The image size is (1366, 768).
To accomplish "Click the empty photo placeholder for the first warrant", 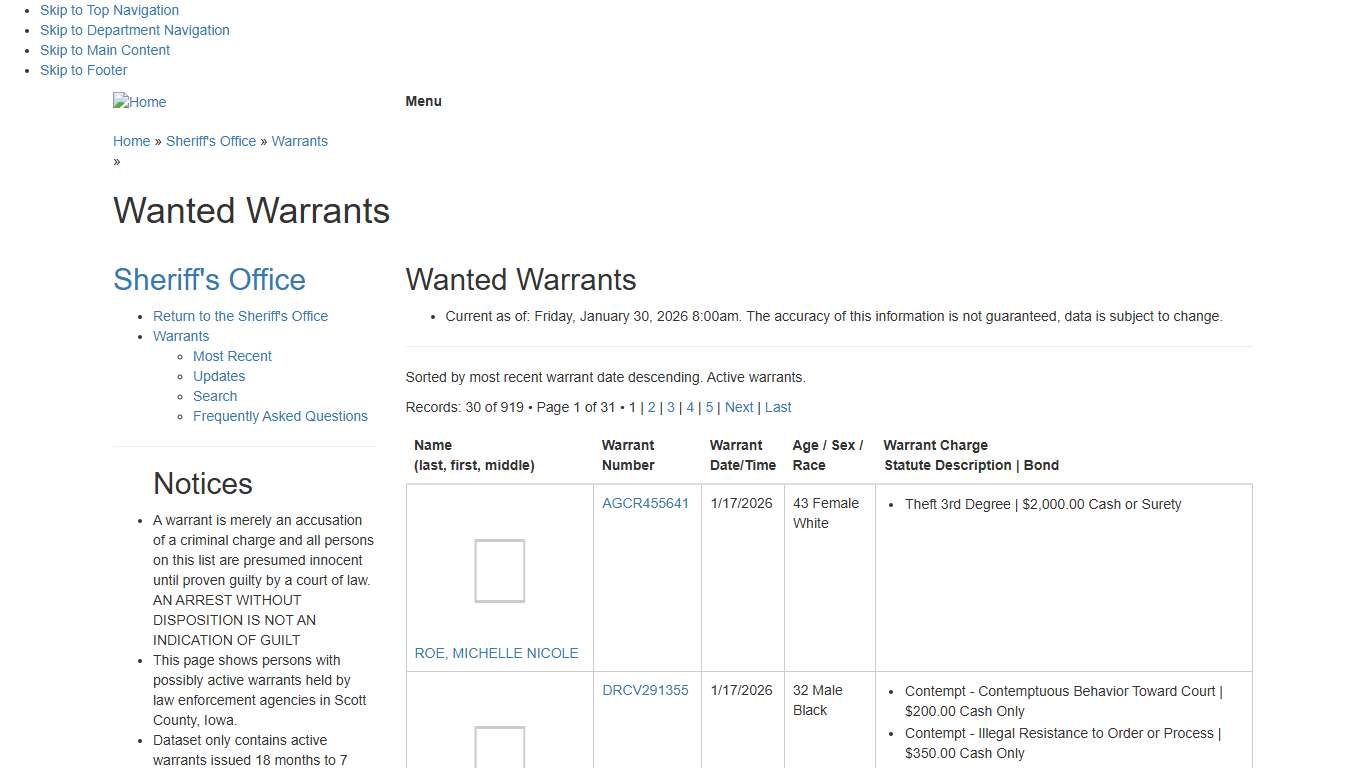I will pyautogui.click(x=498, y=571).
